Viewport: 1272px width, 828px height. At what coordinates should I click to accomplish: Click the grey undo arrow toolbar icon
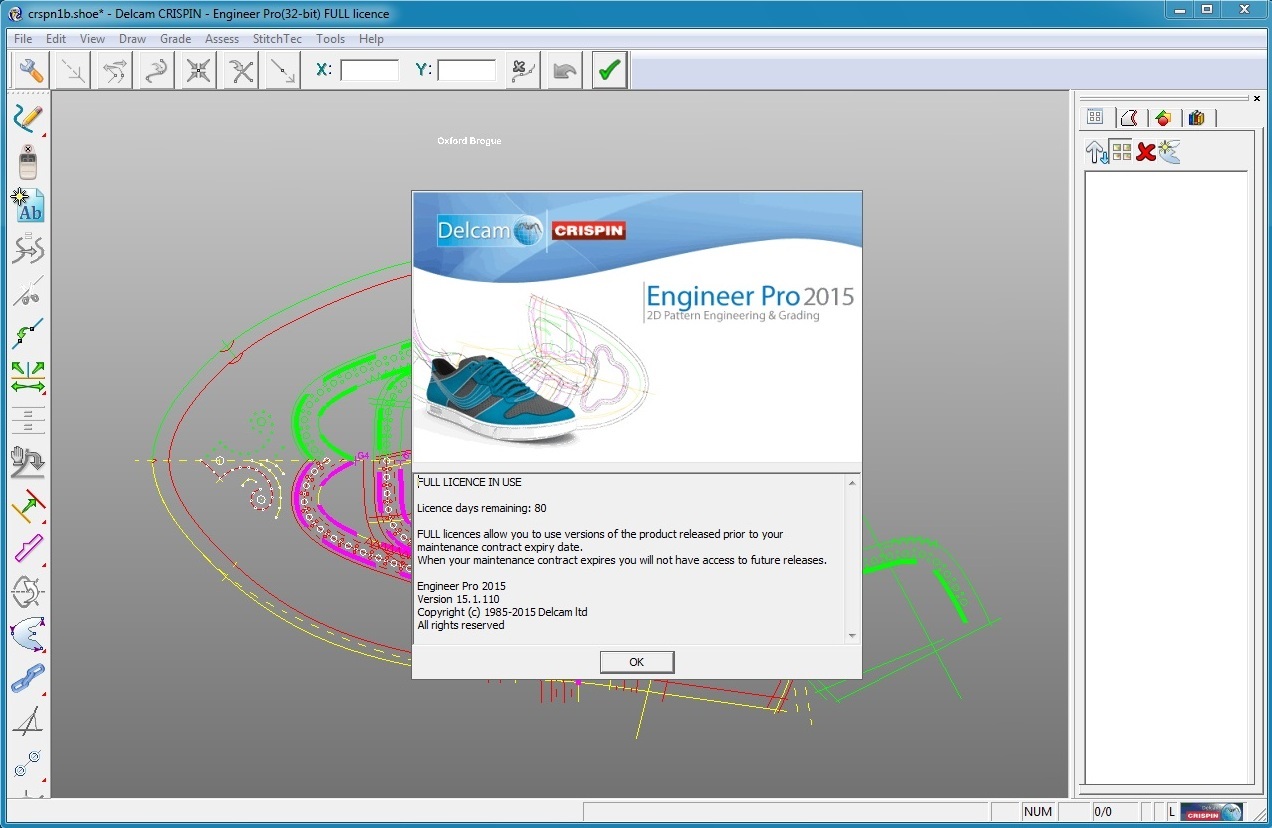coord(565,70)
